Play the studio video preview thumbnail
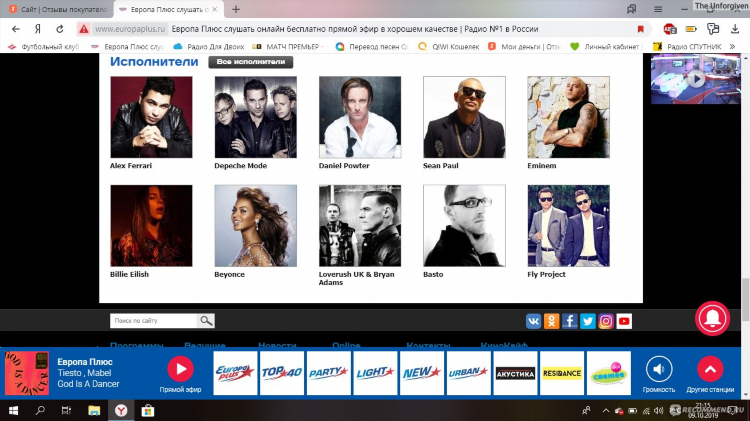The width and height of the screenshot is (750, 421). click(695, 79)
